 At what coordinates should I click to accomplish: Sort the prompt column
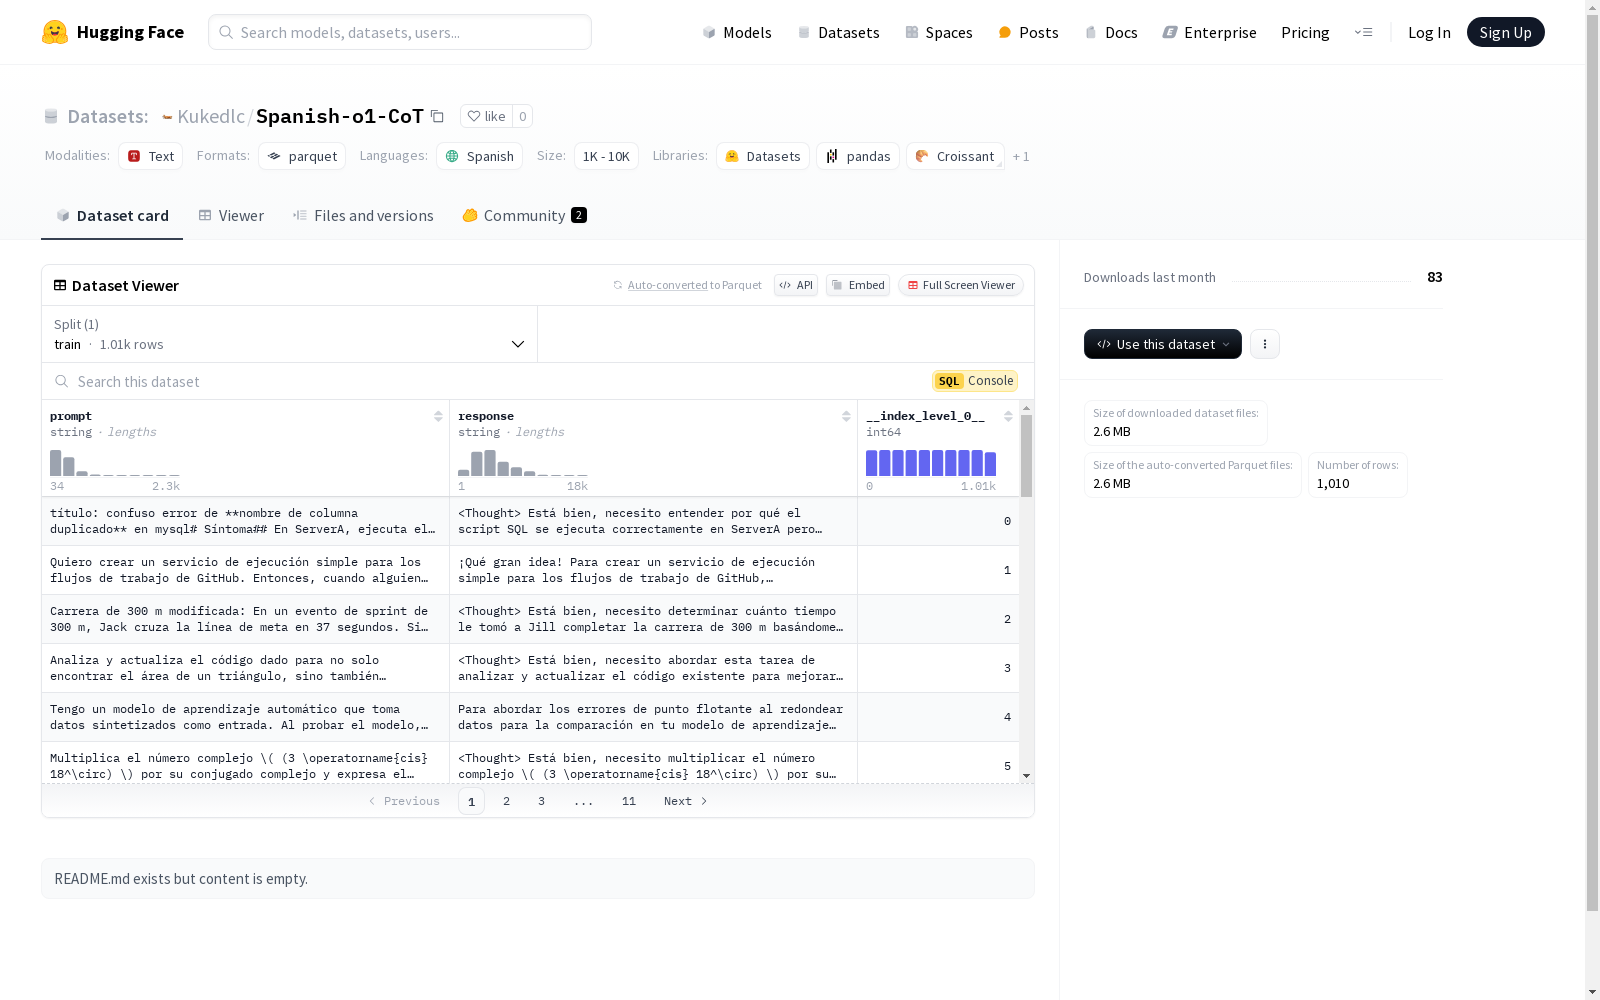(438, 416)
